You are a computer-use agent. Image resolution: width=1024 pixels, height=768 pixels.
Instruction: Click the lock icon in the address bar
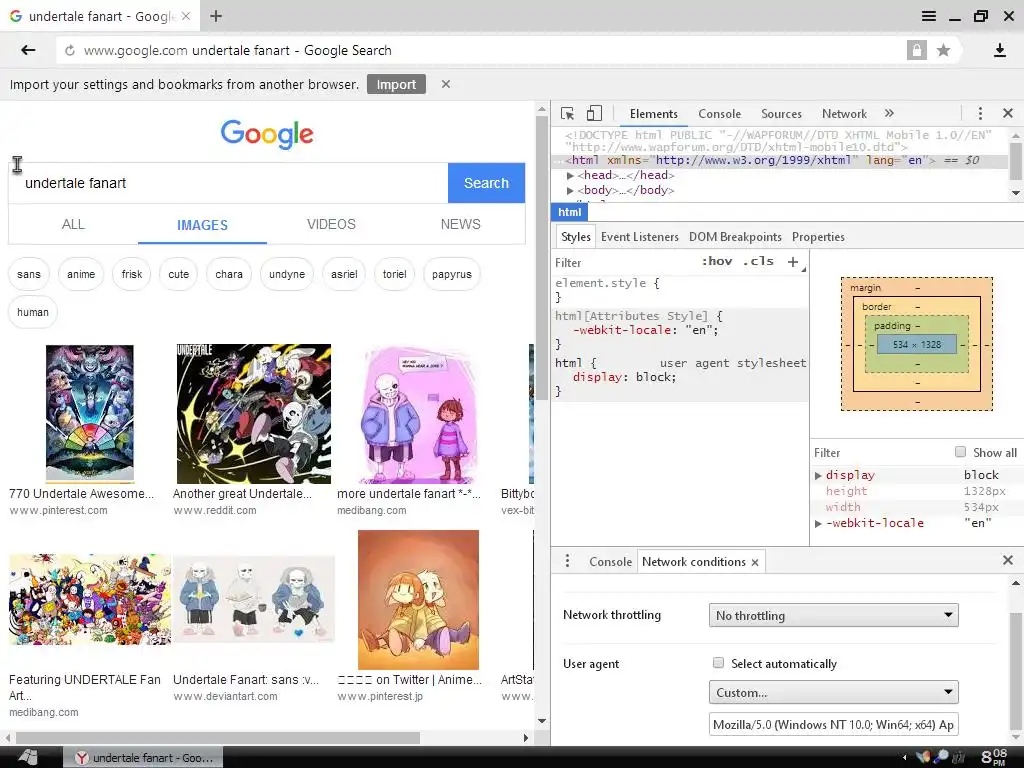(916, 50)
